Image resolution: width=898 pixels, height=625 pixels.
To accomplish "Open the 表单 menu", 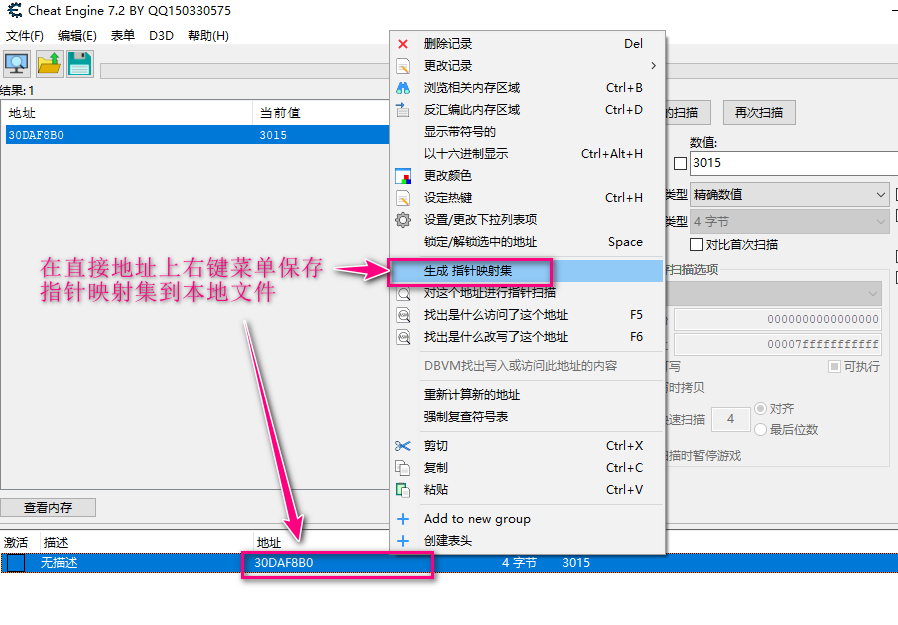I will point(123,36).
